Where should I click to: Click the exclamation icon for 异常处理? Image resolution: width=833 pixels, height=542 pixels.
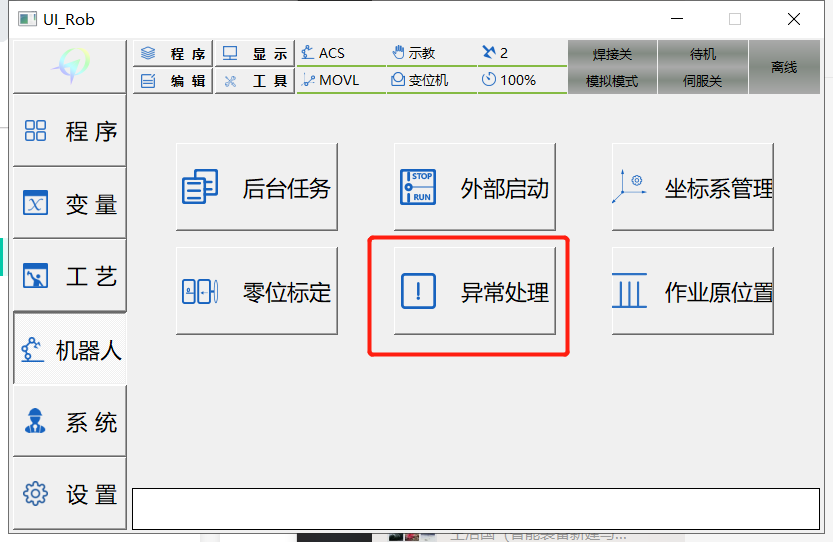pos(418,291)
